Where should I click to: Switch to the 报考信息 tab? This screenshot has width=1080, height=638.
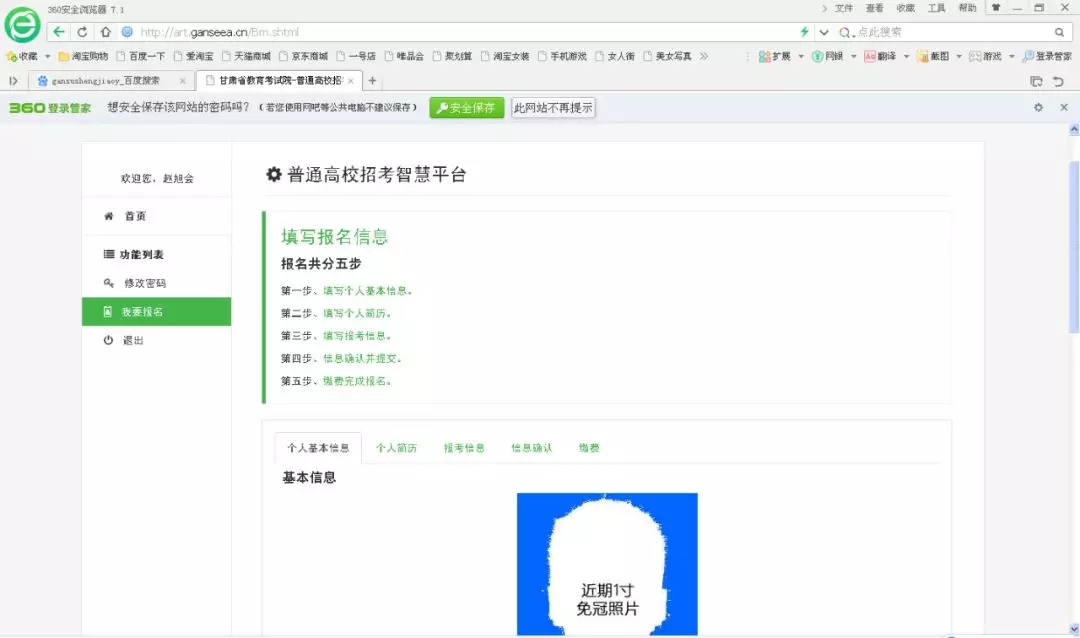464,448
